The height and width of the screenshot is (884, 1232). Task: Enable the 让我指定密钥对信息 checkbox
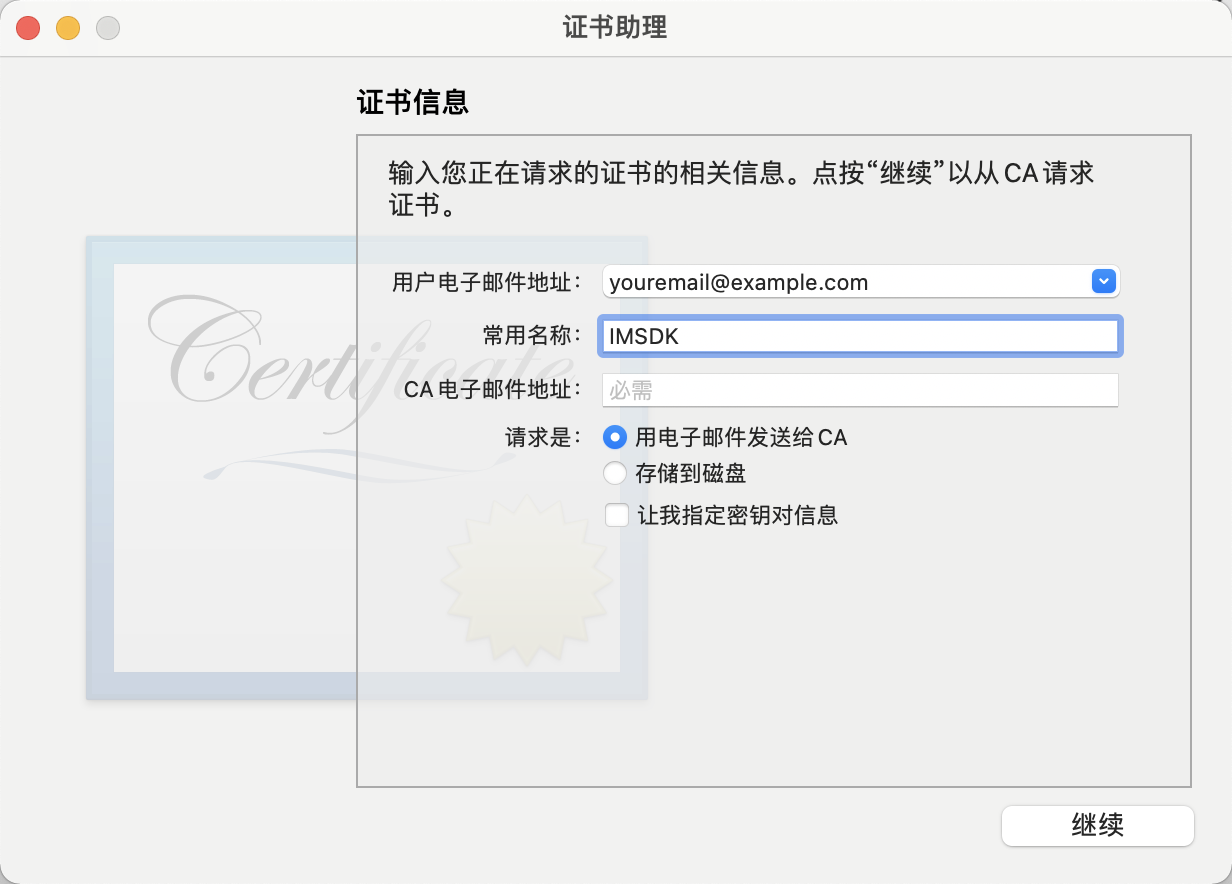[617, 515]
